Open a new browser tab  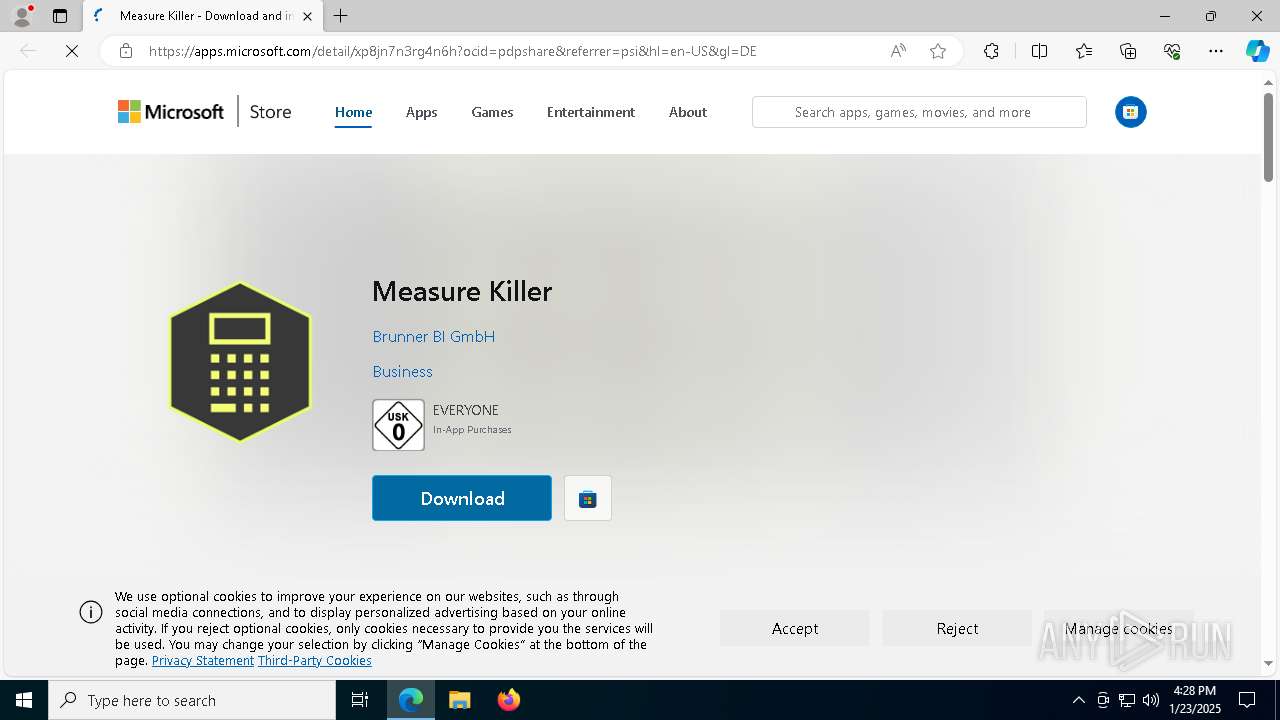click(341, 16)
